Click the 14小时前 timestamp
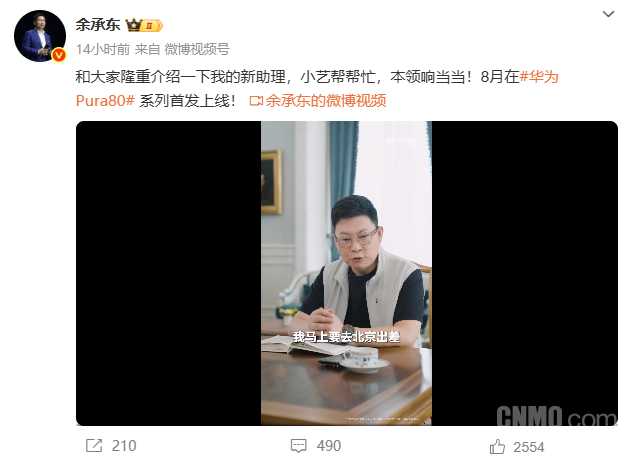632x456 pixels. [103, 49]
